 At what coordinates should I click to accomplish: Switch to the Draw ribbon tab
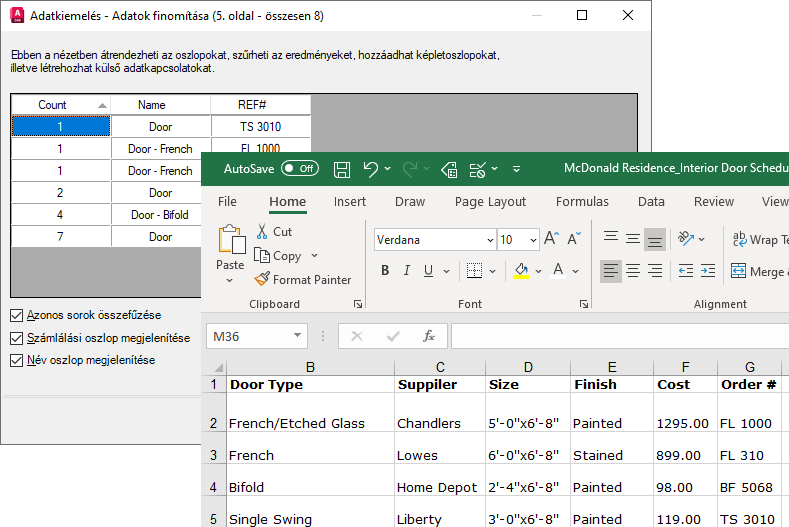[410, 202]
